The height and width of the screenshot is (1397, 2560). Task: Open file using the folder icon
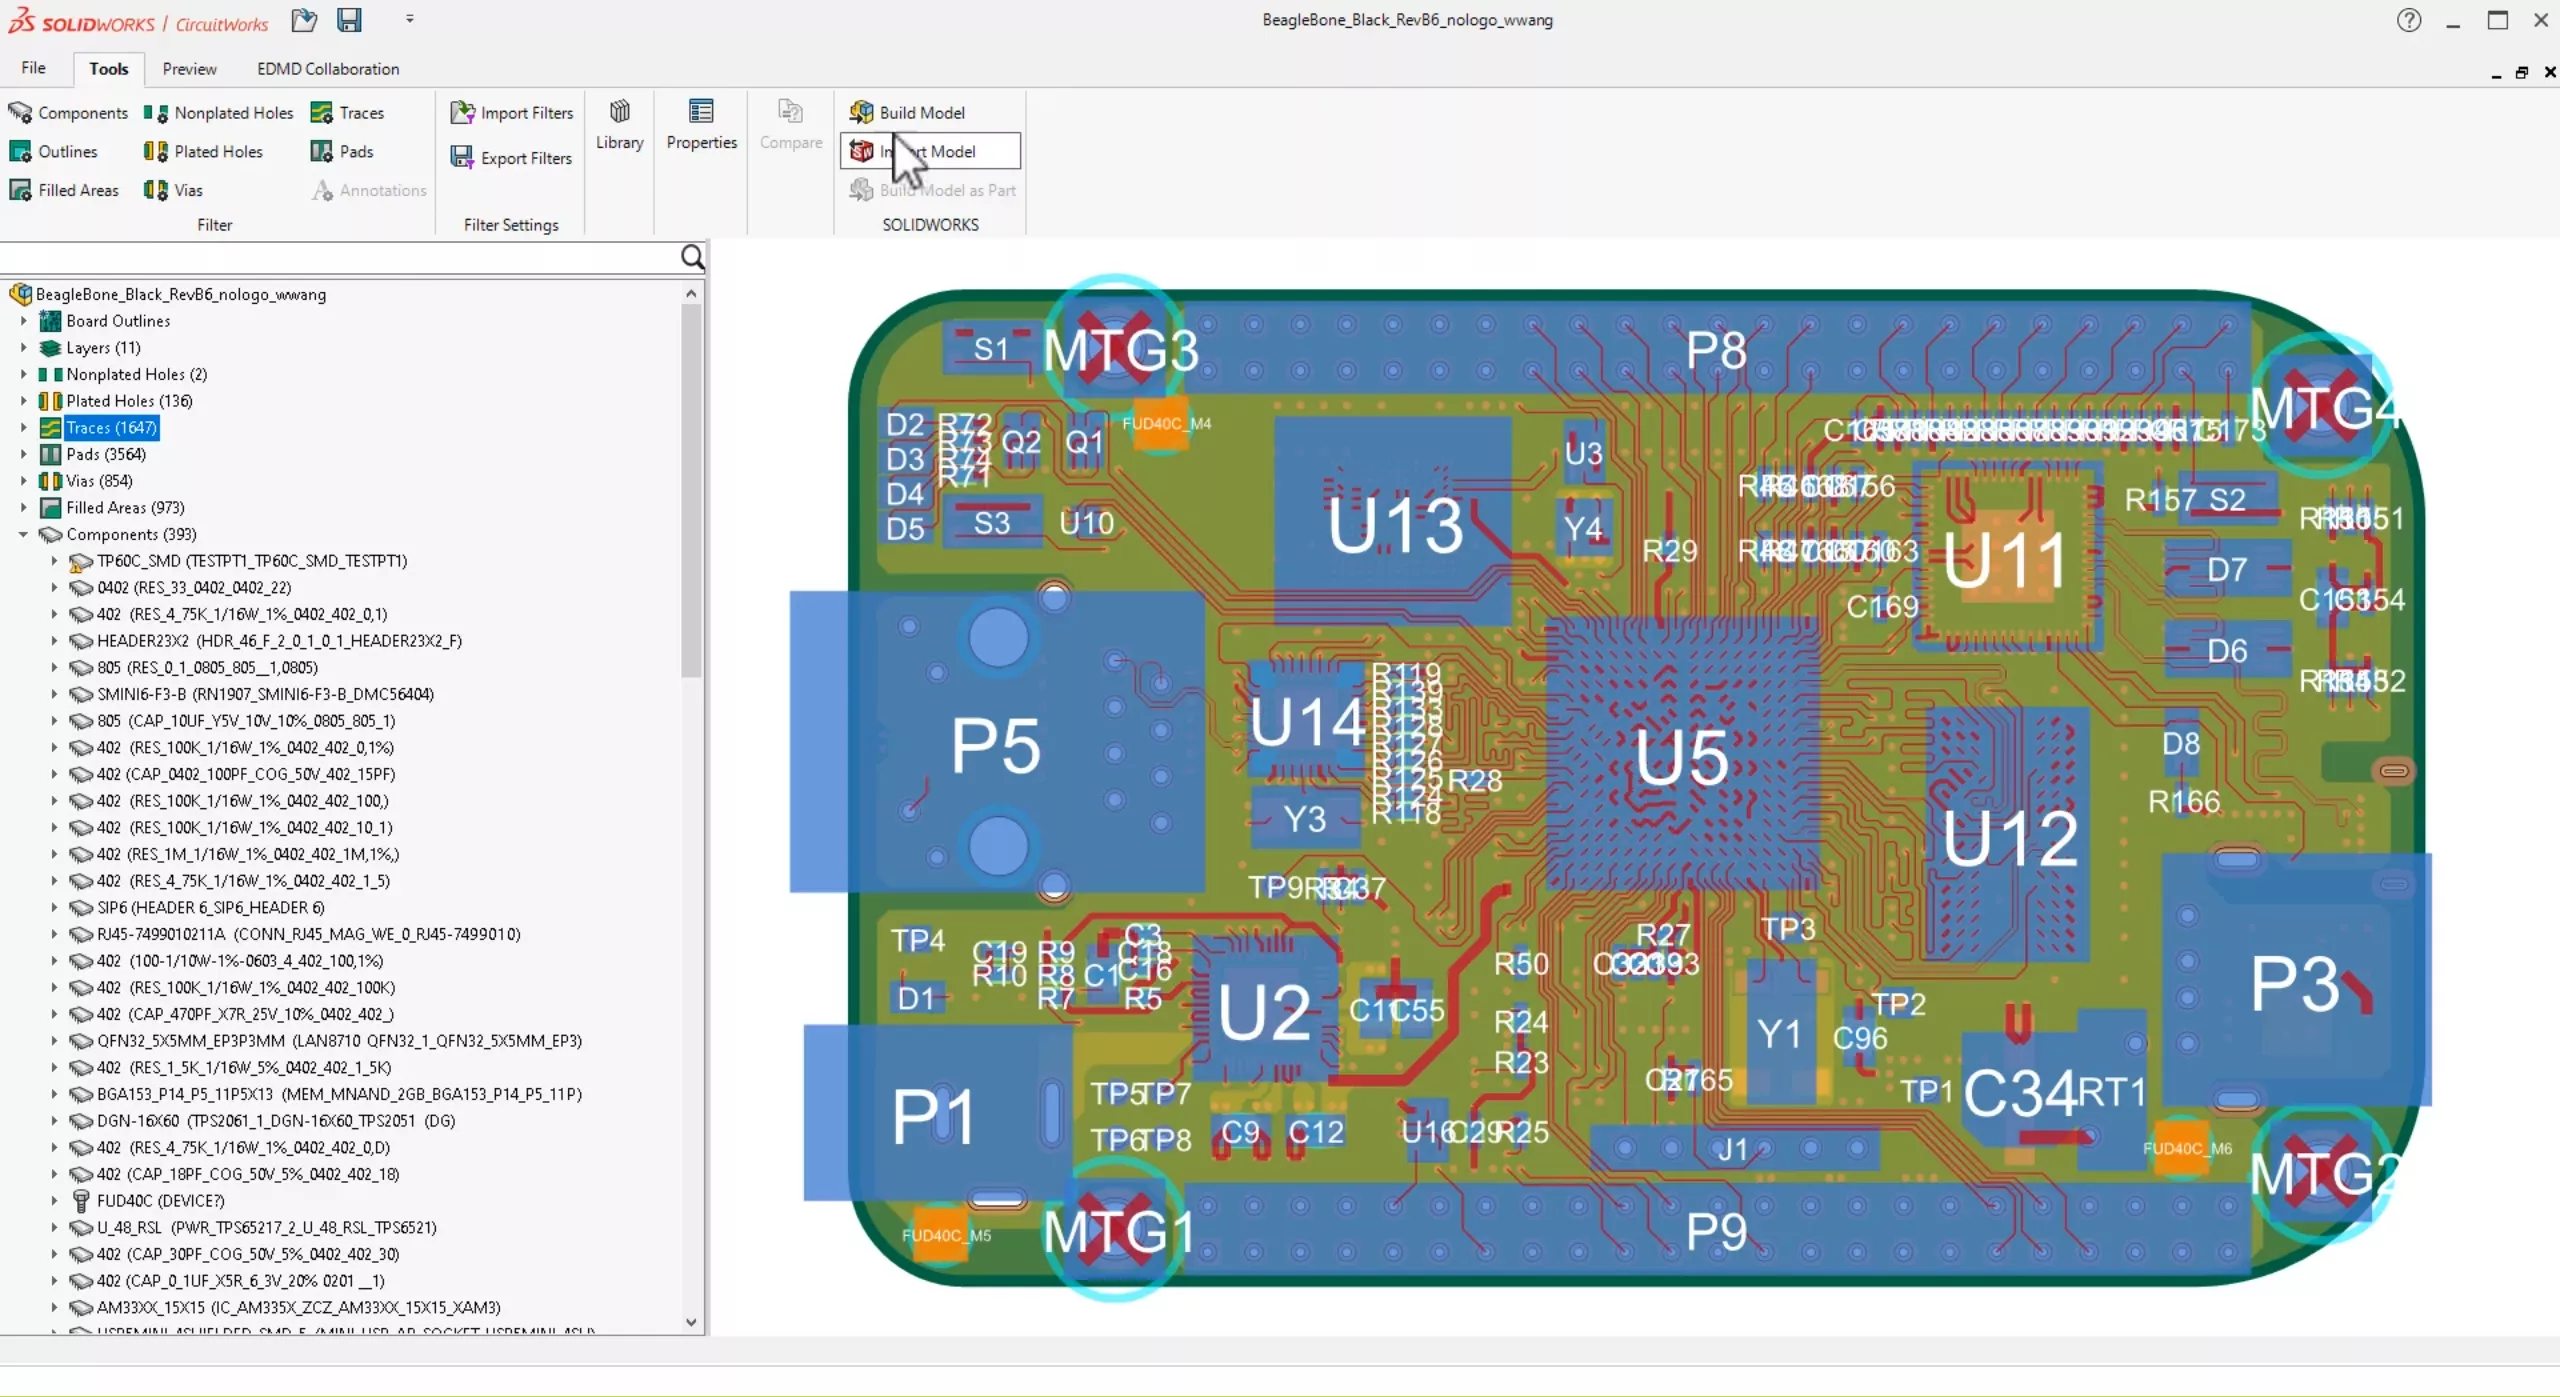[304, 20]
